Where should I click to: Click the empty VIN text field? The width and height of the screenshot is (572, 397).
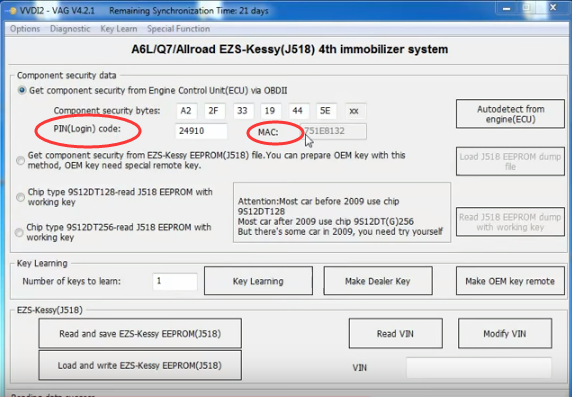click(x=479, y=367)
